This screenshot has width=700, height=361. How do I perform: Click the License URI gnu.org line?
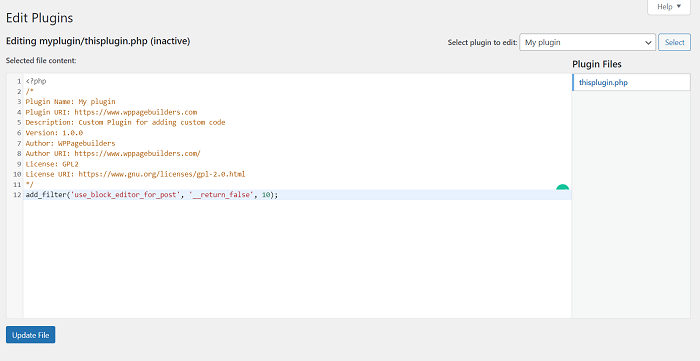coord(135,174)
